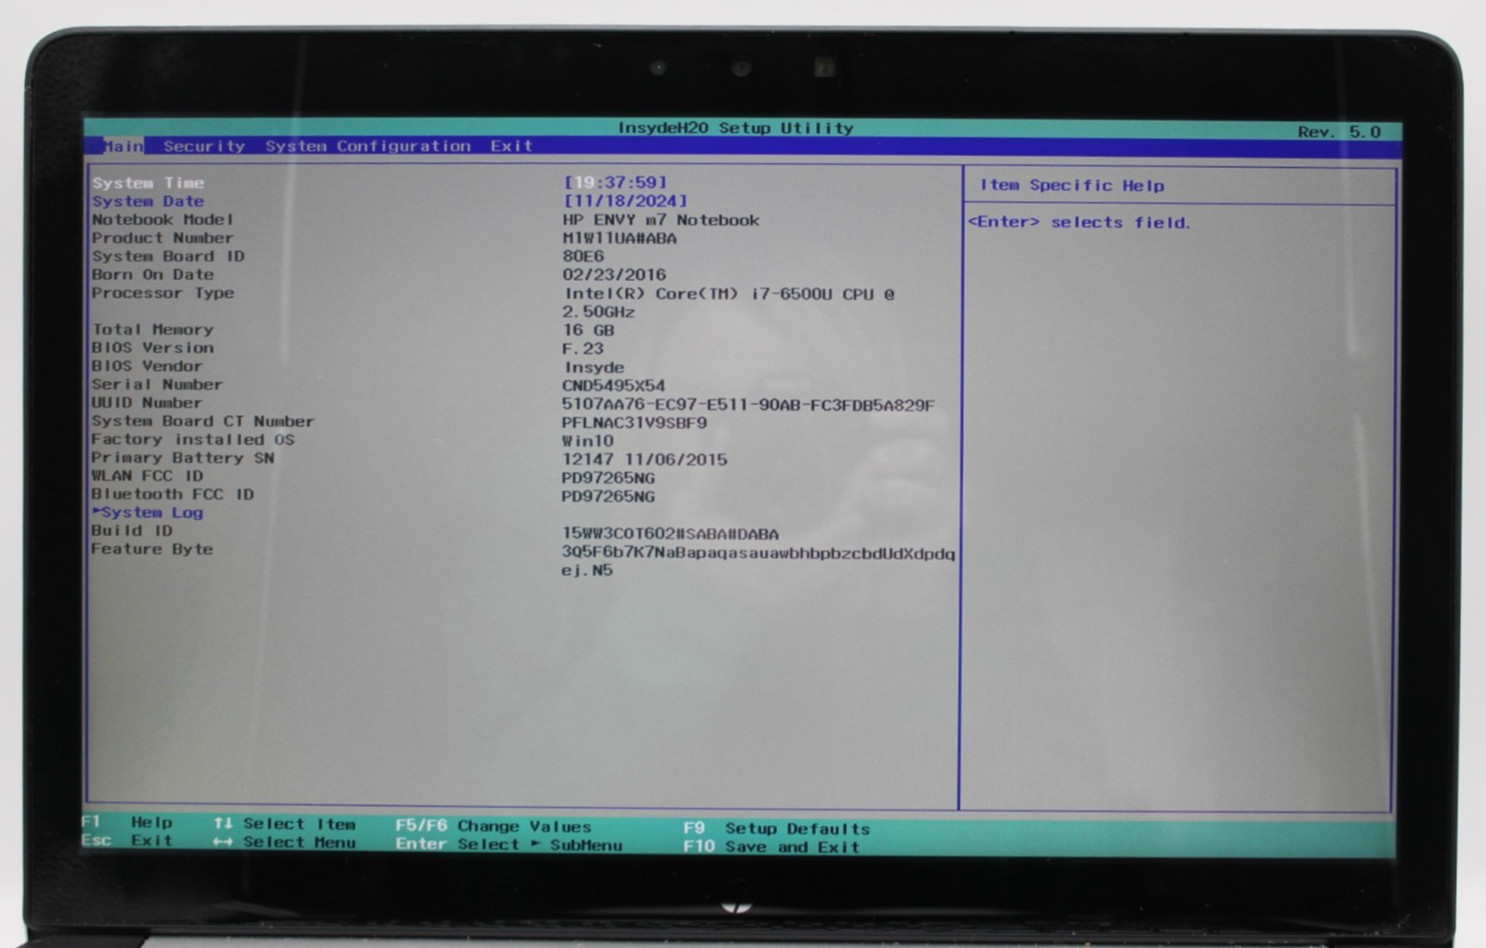Switch to System Configuration tab
The height and width of the screenshot is (948, 1486).
click(x=368, y=146)
